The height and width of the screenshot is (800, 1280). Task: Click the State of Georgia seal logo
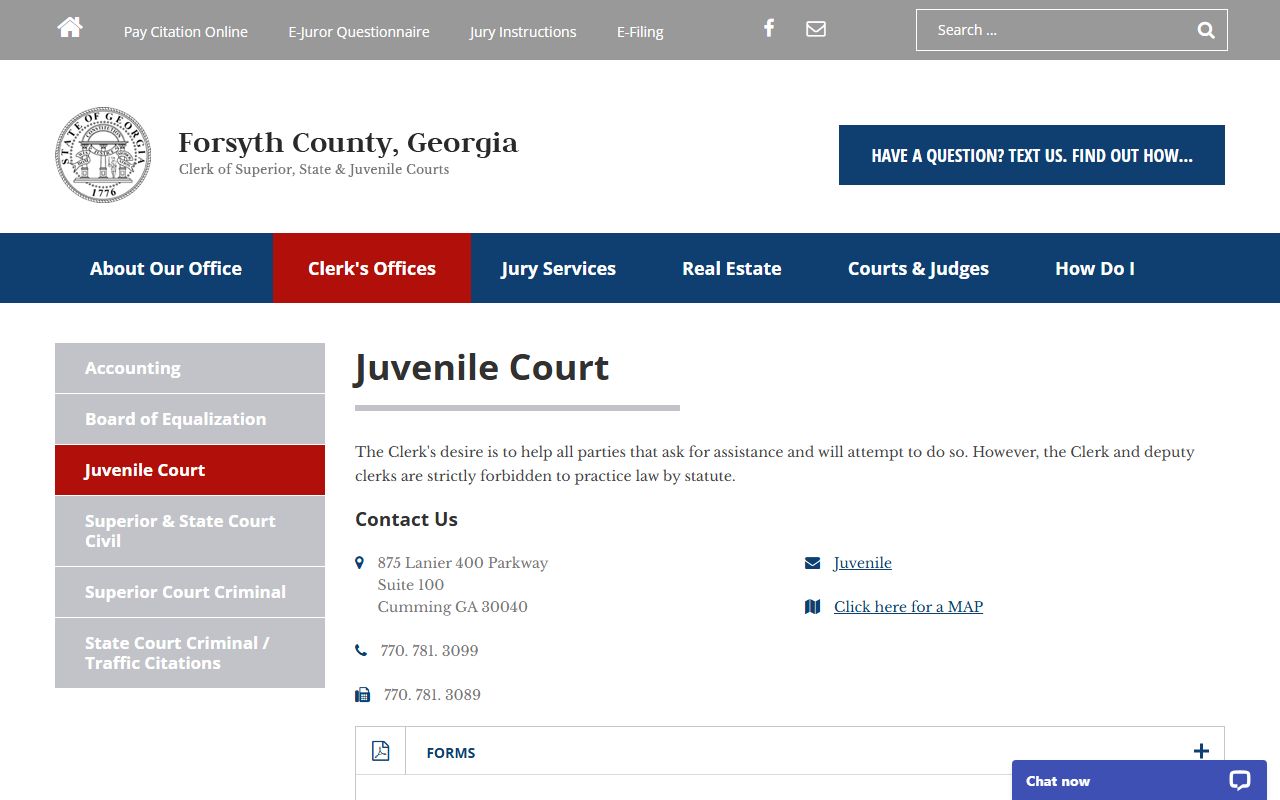tap(103, 155)
